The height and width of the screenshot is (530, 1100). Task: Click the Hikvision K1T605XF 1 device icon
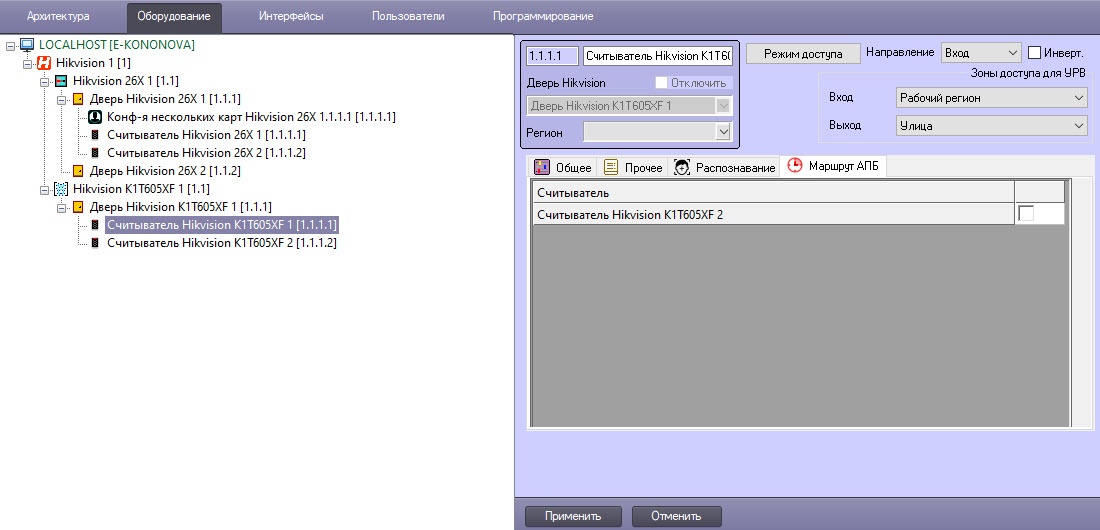pyautogui.click(x=61, y=189)
